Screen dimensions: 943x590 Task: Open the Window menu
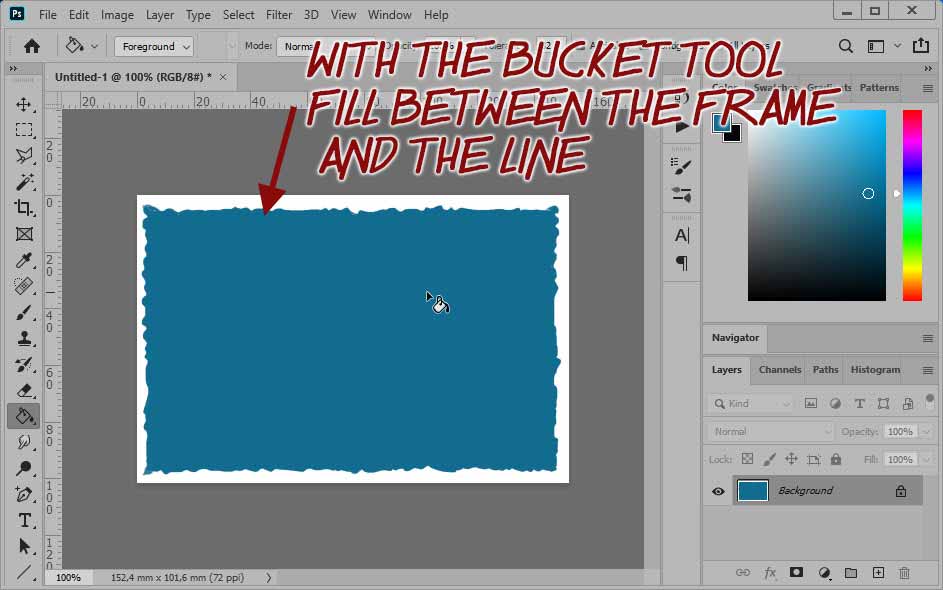click(x=390, y=14)
